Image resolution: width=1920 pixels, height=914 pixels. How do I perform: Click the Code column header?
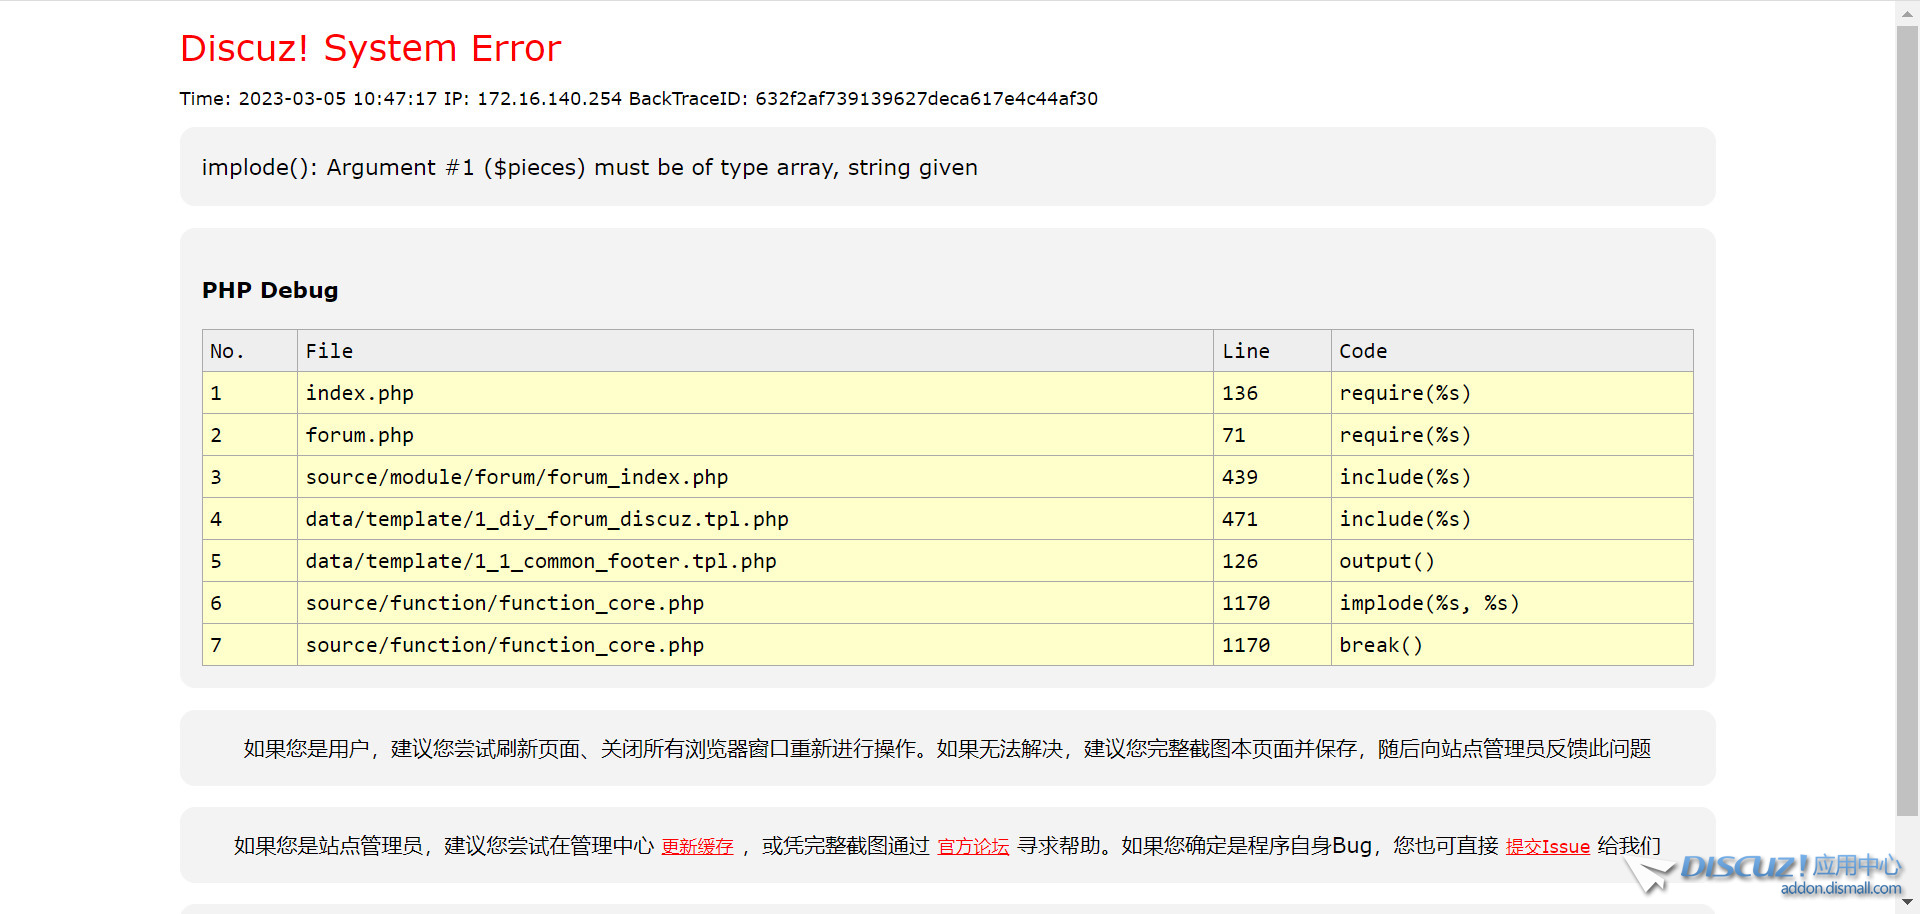(x=1362, y=351)
